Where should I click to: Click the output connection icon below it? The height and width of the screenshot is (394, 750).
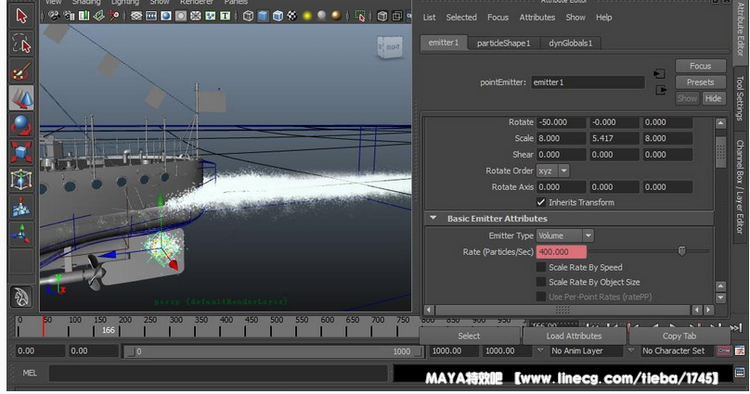(661, 90)
